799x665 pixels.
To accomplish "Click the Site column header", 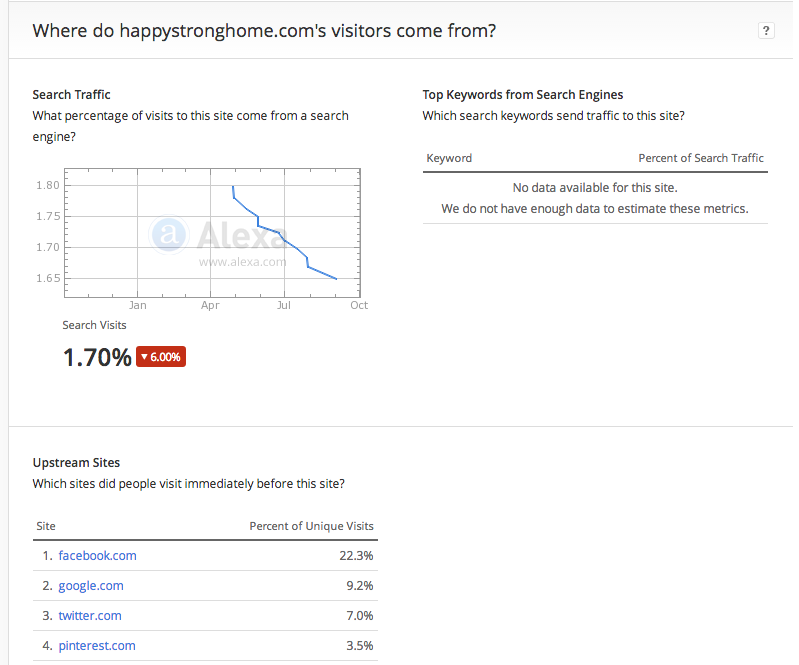I will [46, 526].
